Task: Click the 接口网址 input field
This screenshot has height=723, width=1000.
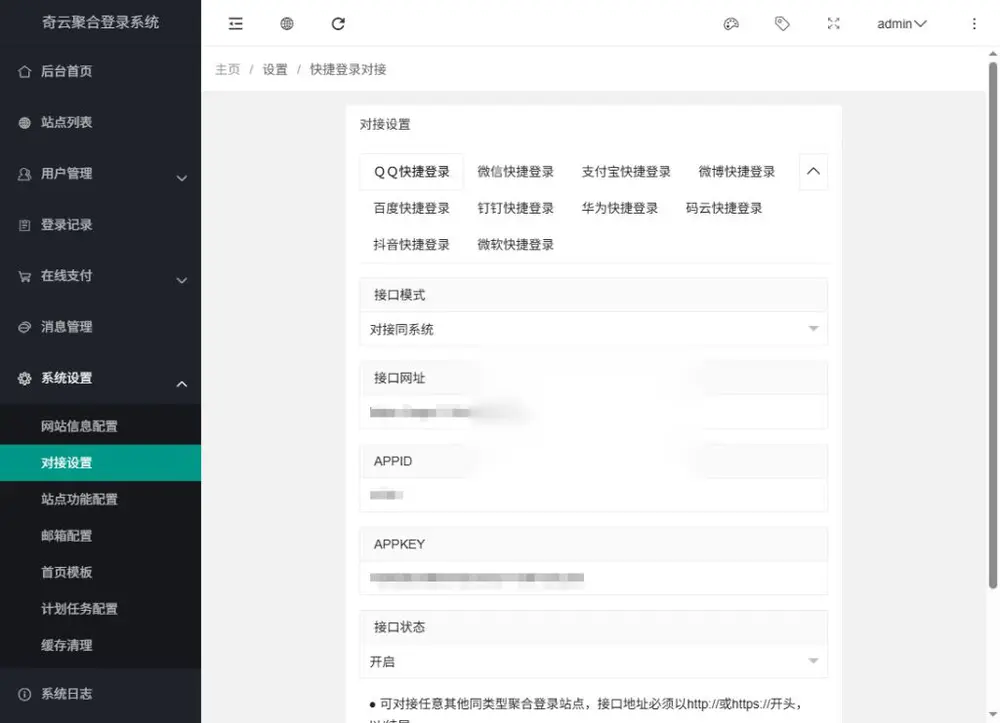Action: 593,412
